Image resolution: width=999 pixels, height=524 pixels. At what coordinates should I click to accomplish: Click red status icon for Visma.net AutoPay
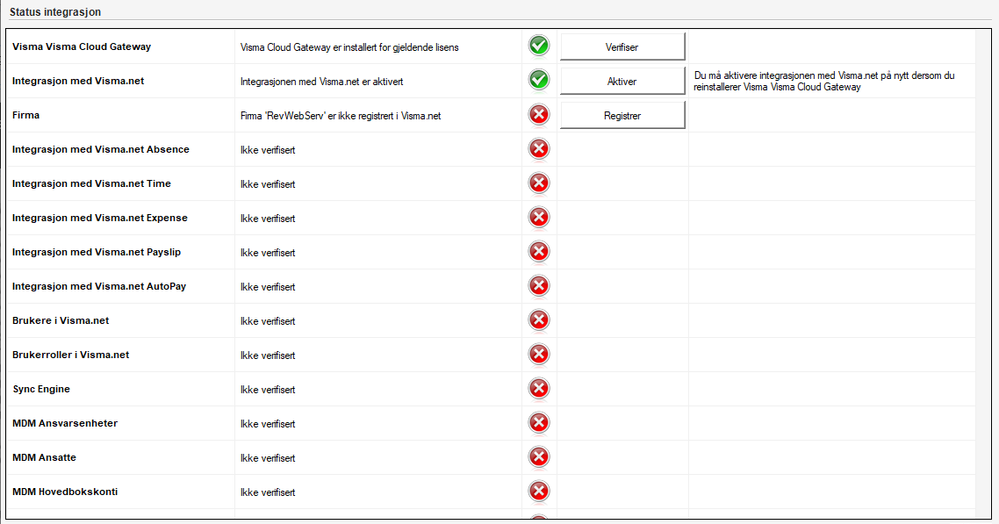539,286
